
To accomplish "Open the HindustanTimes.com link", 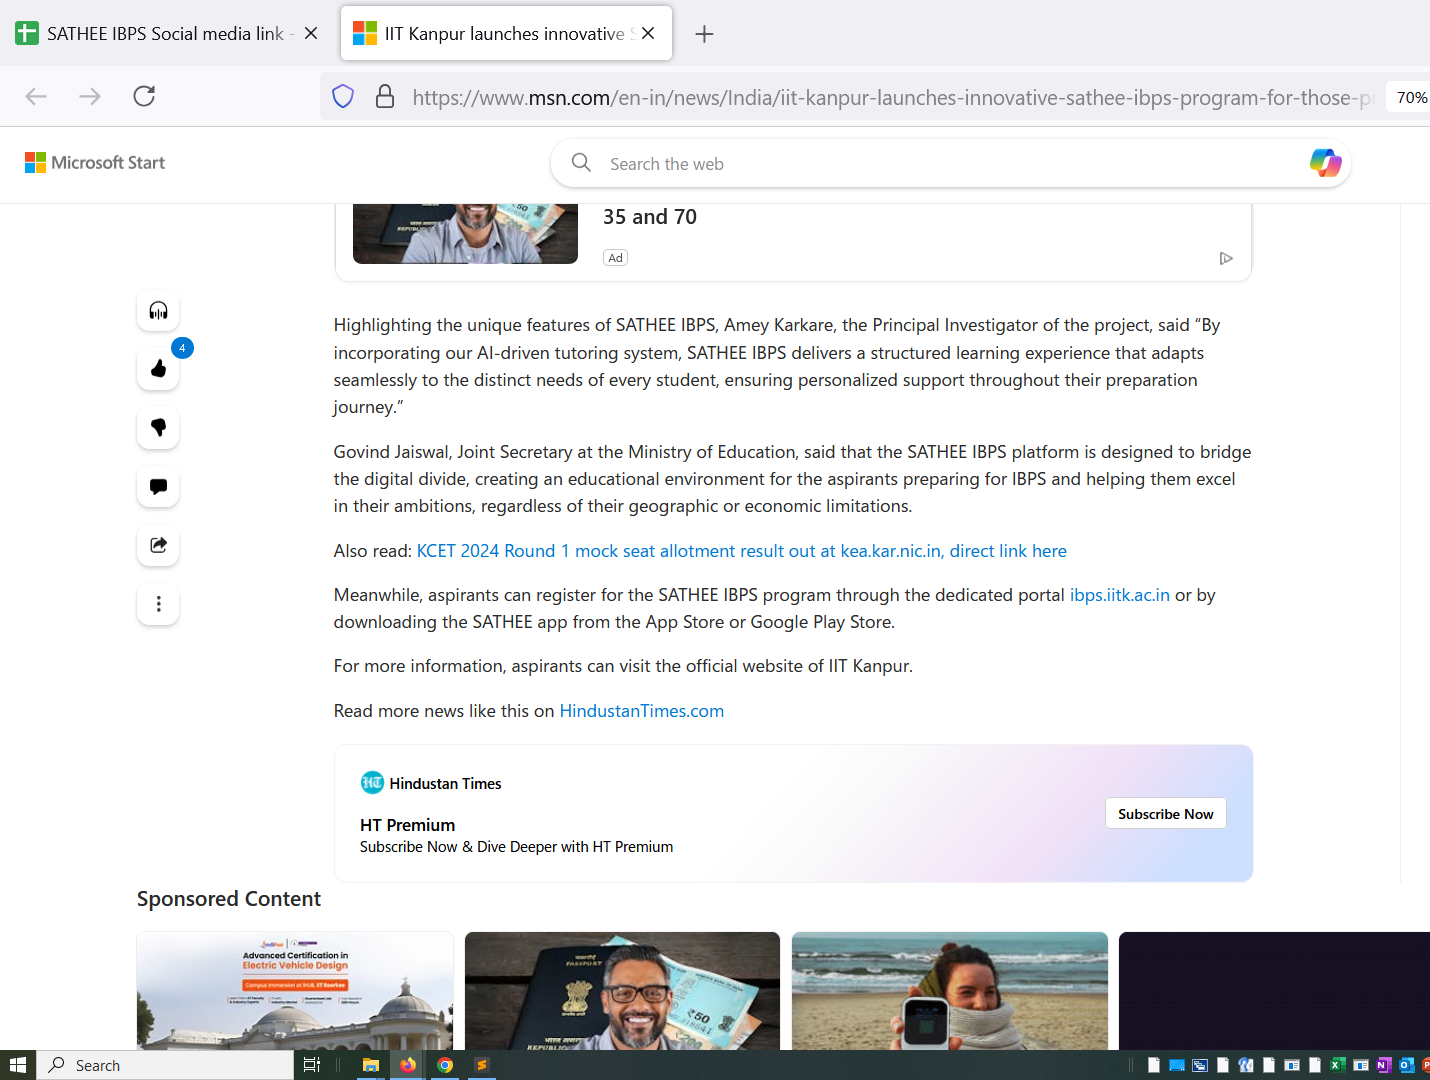I will [x=641, y=711].
